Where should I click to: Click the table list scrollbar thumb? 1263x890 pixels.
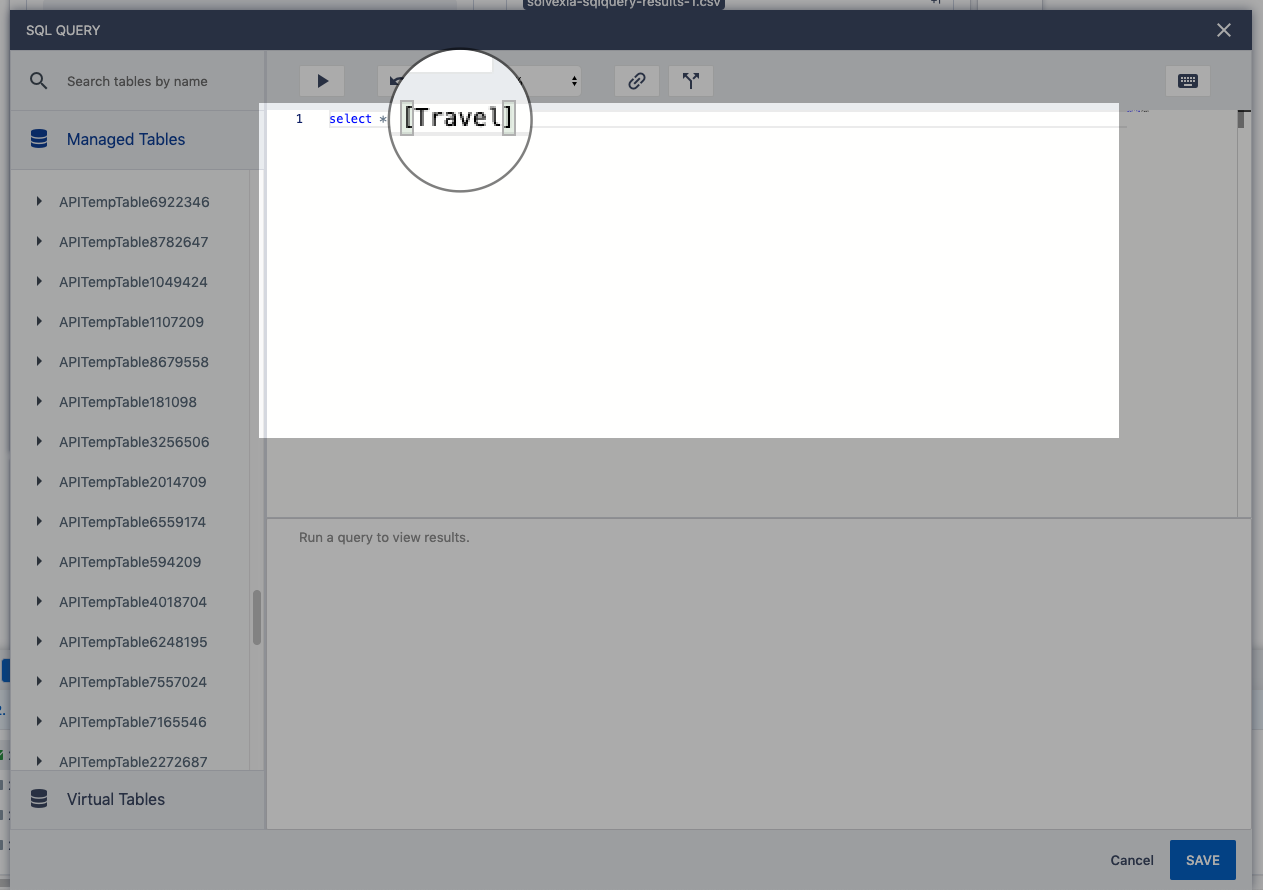pos(257,617)
